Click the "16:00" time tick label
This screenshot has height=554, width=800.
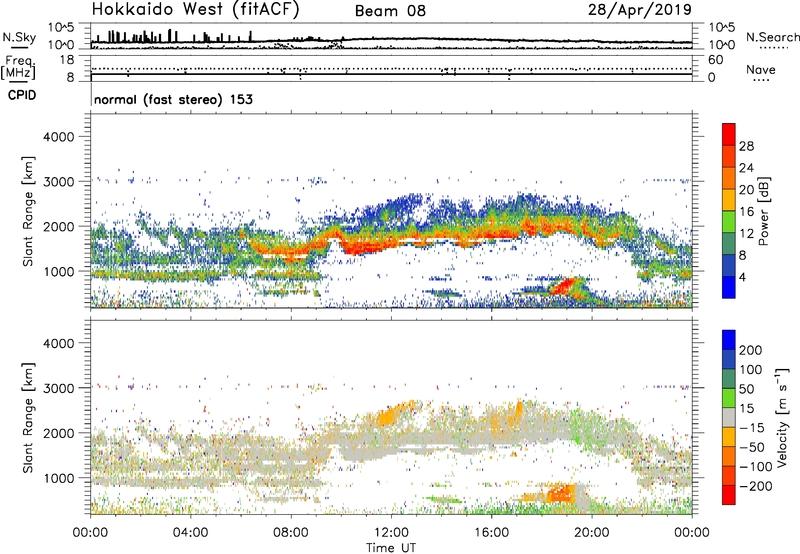(x=491, y=533)
